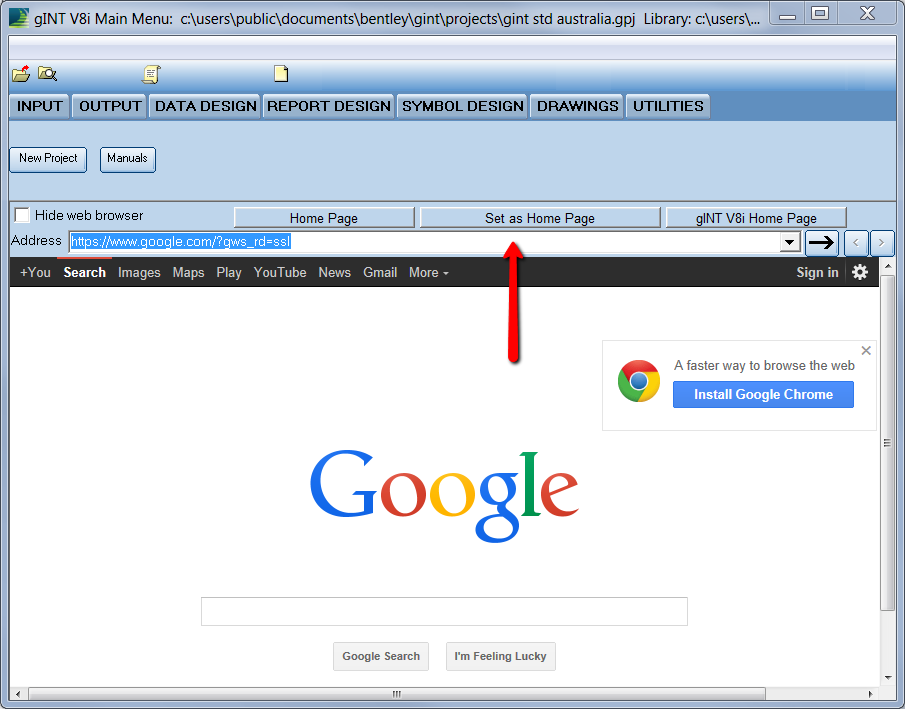Open the Play link
Image resolution: width=905 pixels, height=709 pixels.
click(x=229, y=273)
